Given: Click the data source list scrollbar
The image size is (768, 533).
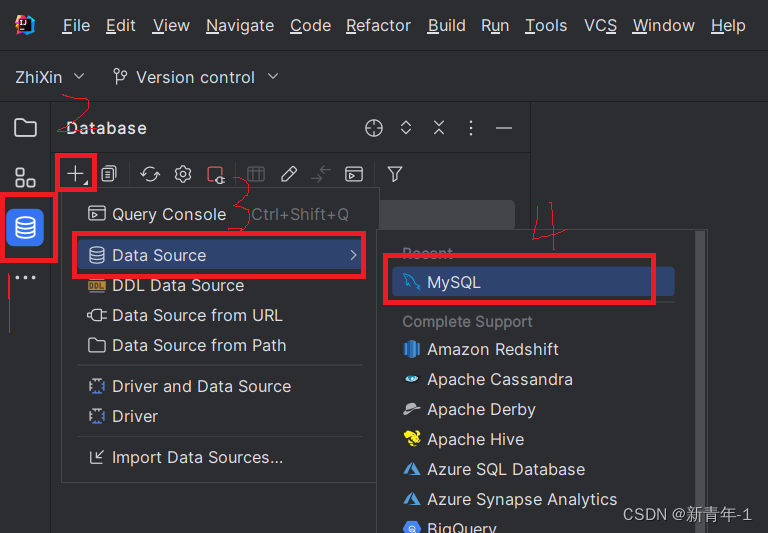Looking at the screenshot, I should pos(700,382).
